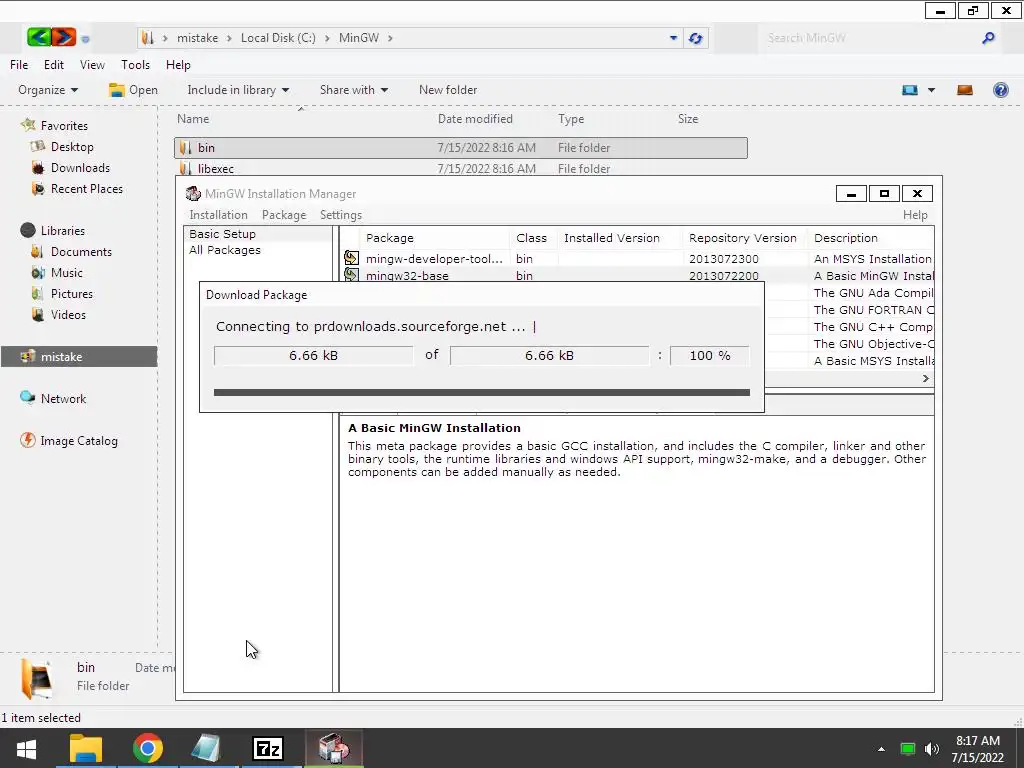This screenshot has width=1024, height=768.
Task: Sort by Name column header
Action: (x=193, y=119)
